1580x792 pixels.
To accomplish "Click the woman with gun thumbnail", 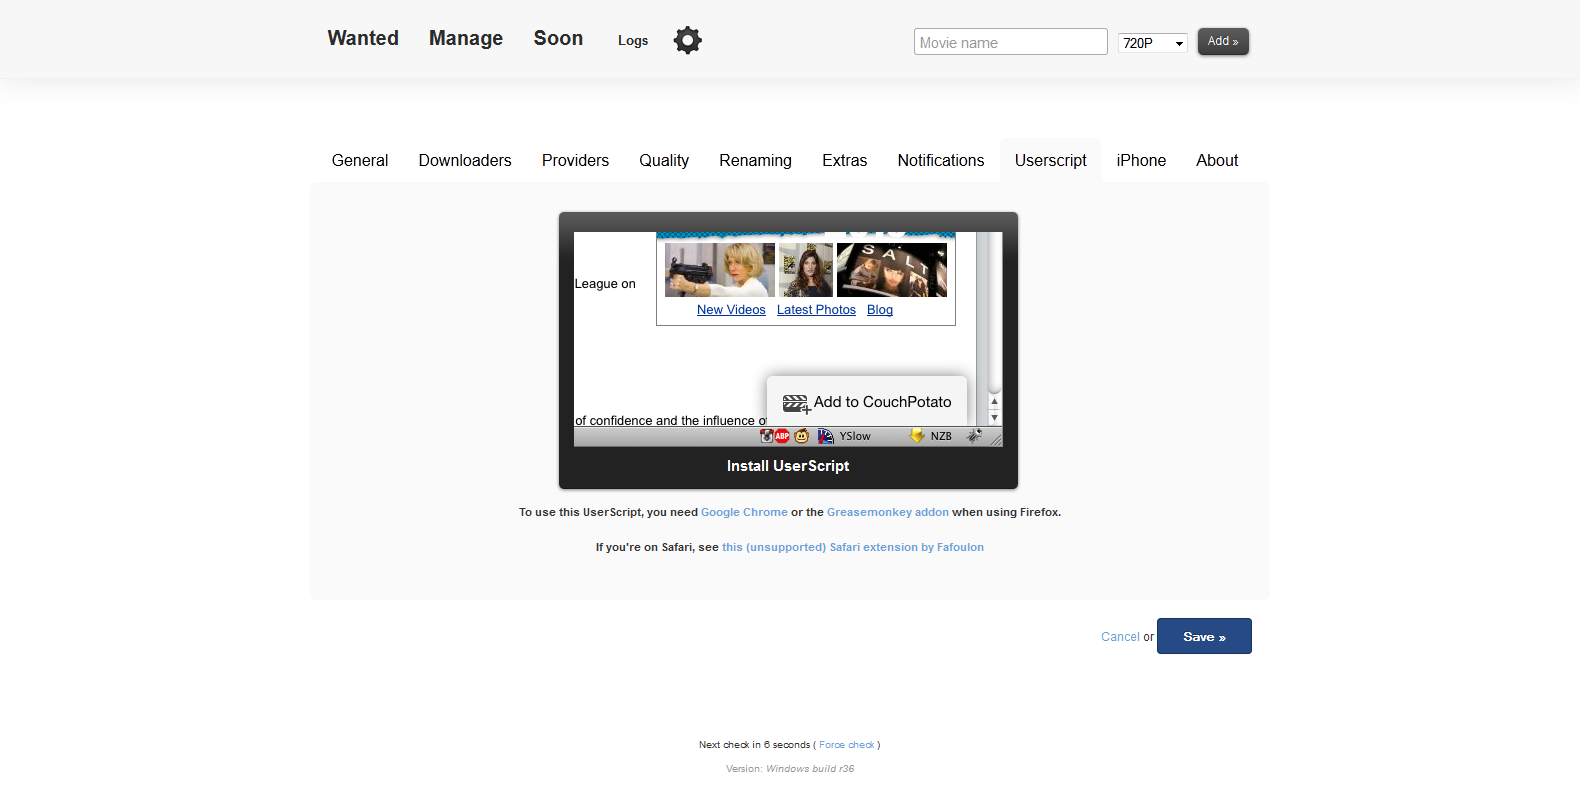I will click(720, 270).
